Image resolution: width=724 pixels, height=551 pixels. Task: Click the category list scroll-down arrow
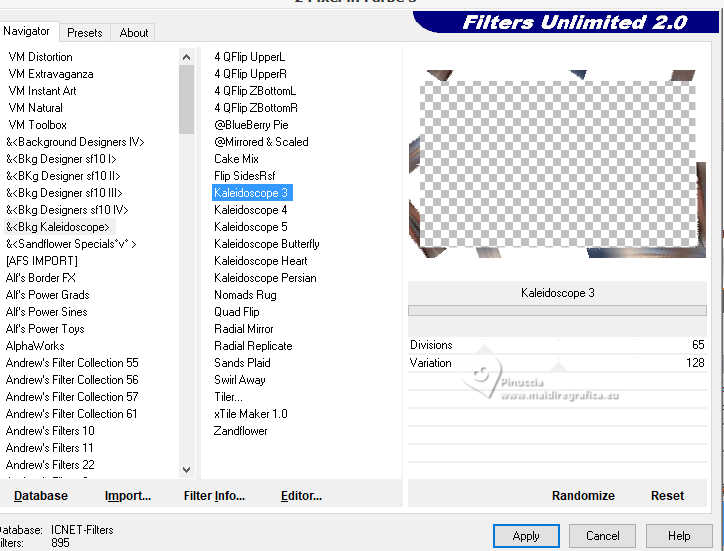(x=187, y=470)
